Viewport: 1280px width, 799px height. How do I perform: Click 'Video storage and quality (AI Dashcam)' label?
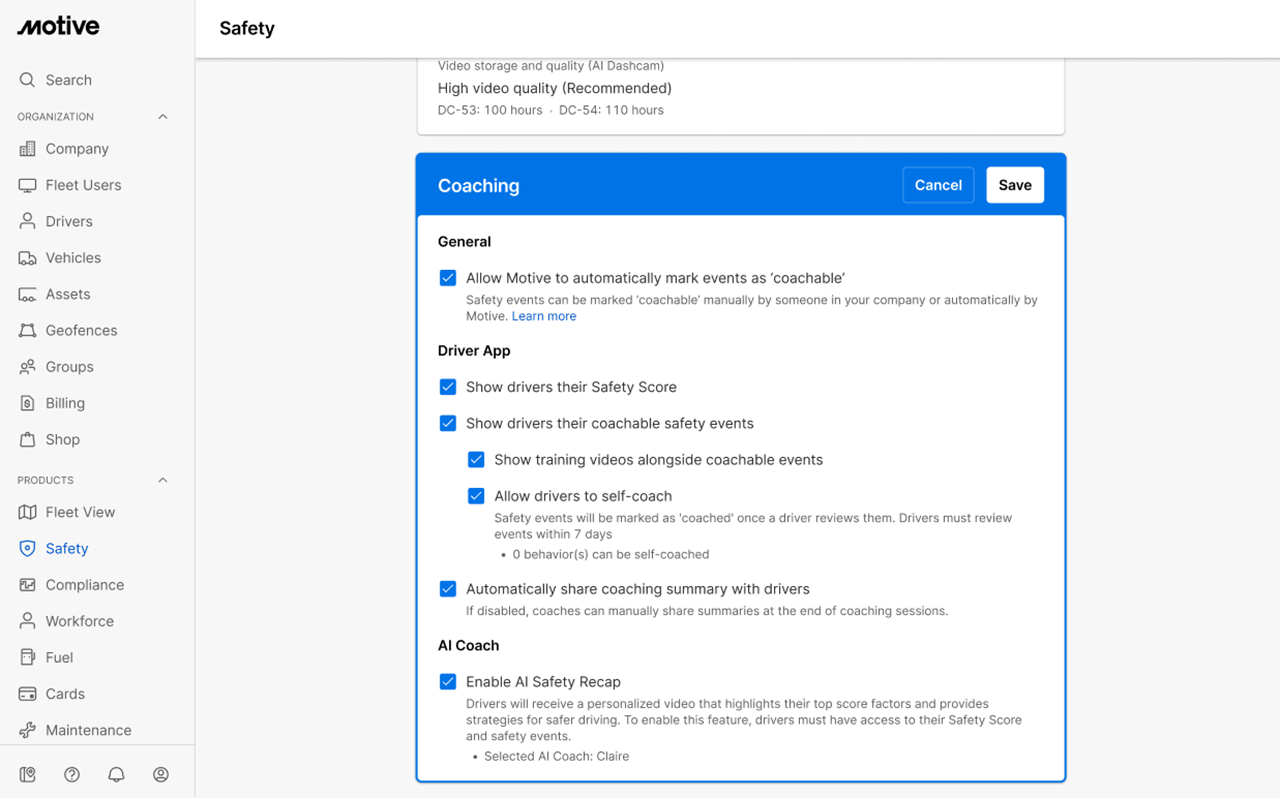click(551, 66)
